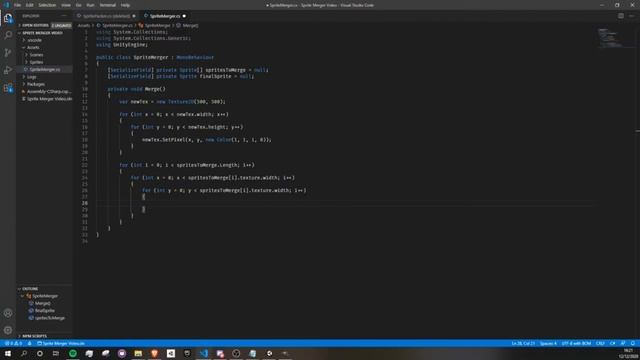The width and height of the screenshot is (640, 360).
Task: Click Merge() breadcrumb segment
Action: tap(190, 25)
